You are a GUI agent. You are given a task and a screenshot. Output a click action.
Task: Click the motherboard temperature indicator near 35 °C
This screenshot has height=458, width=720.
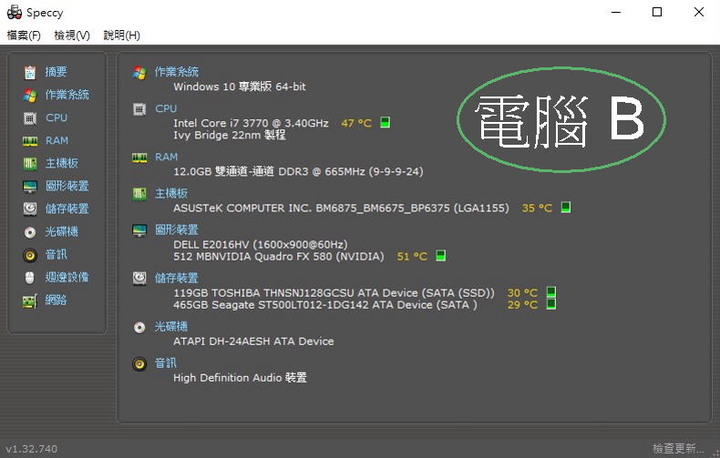[x=566, y=208]
